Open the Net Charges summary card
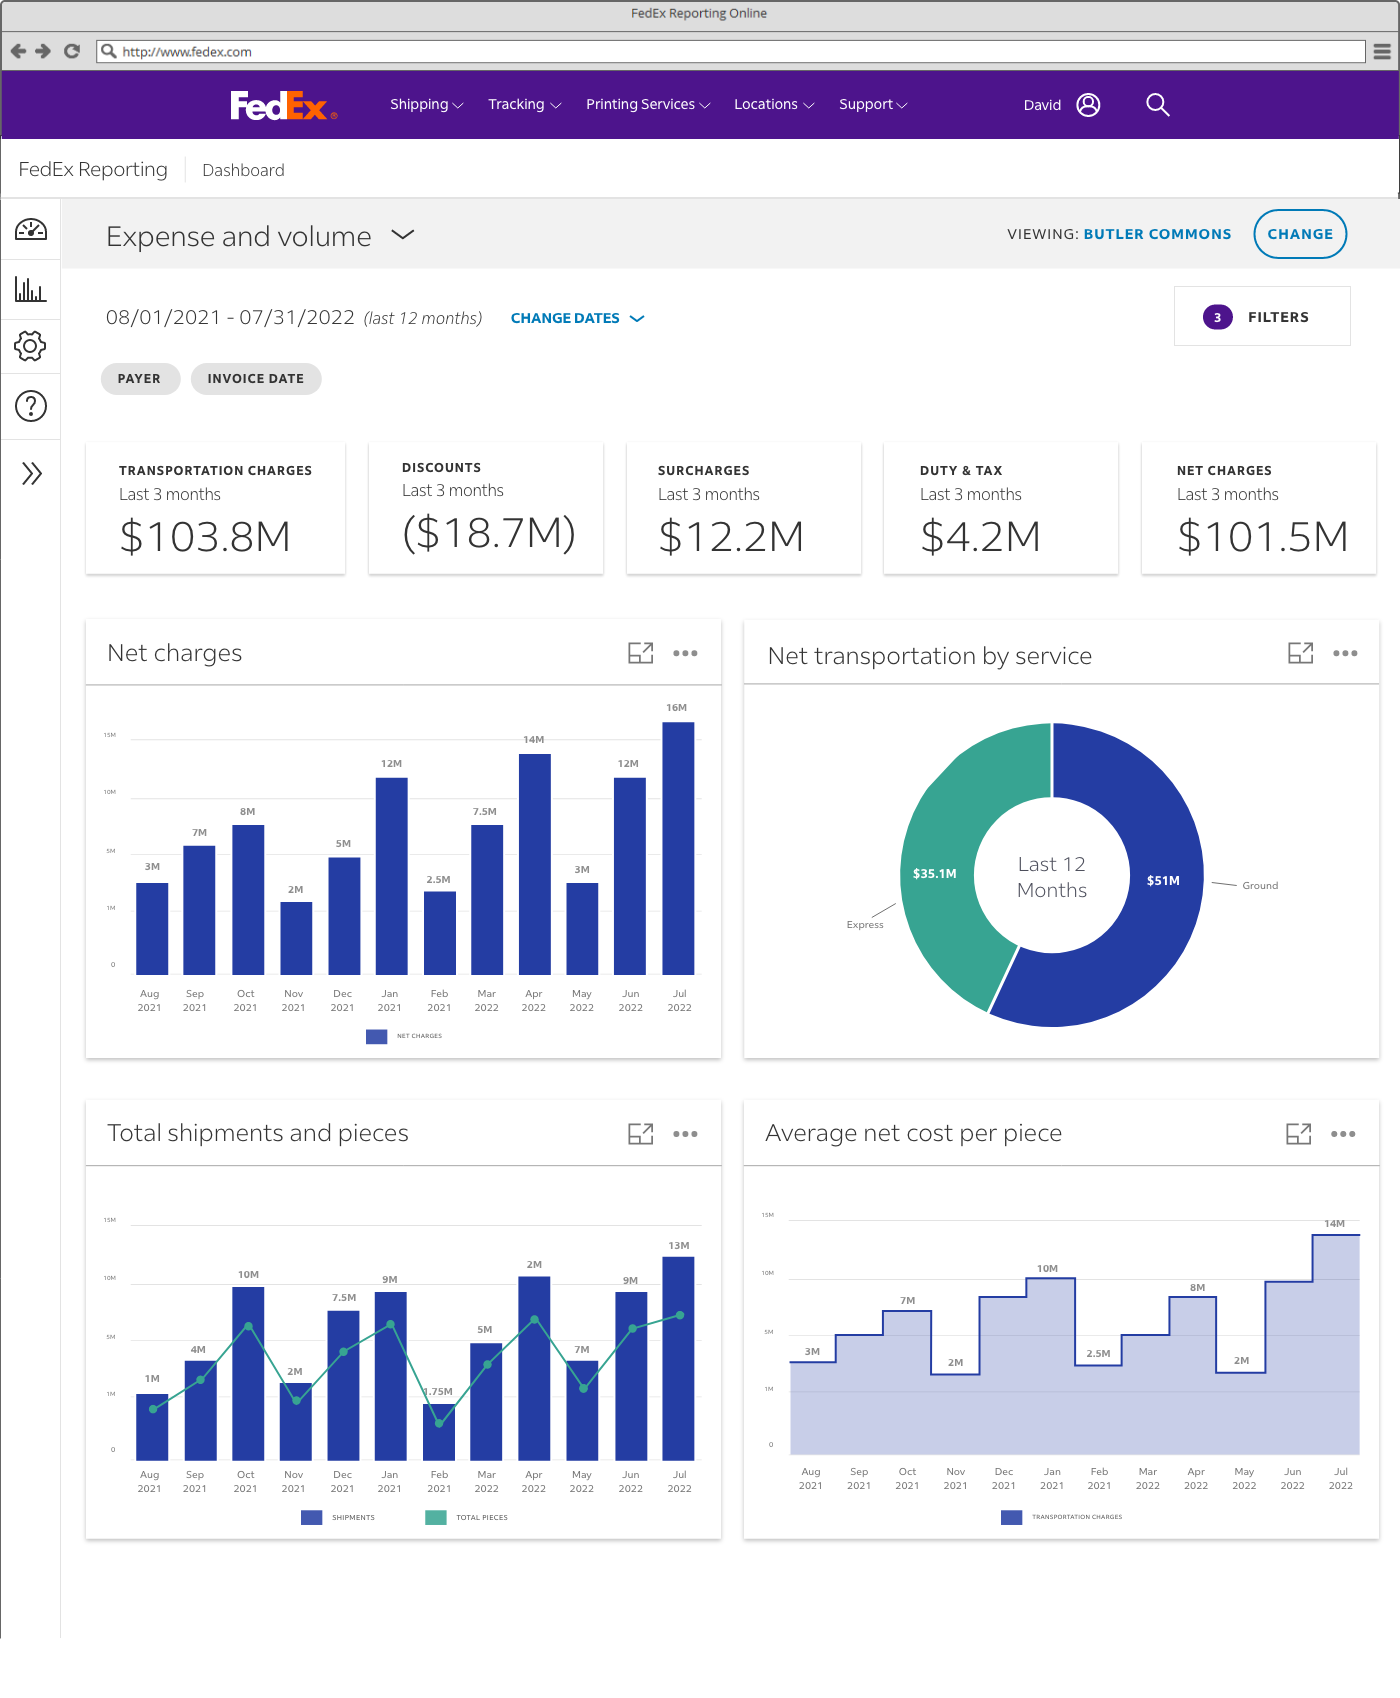Image resolution: width=1400 pixels, height=1698 pixels. pos(1259,509)
